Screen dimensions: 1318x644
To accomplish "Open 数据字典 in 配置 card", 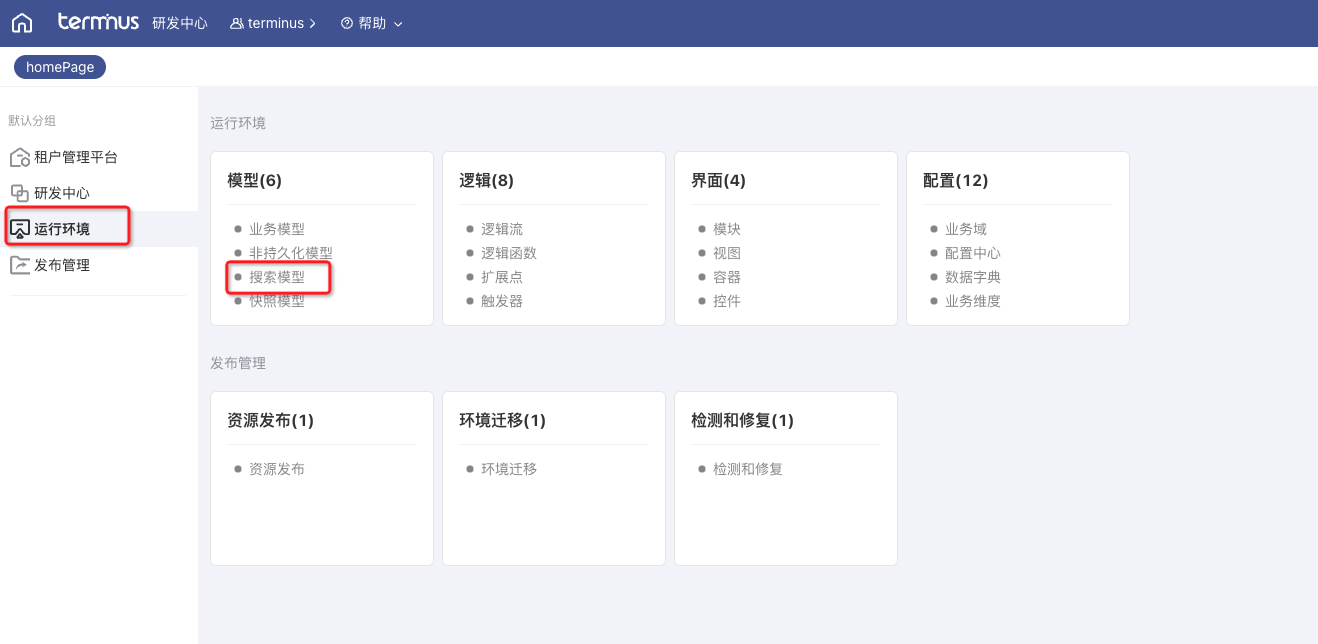I will click(973, 277).
